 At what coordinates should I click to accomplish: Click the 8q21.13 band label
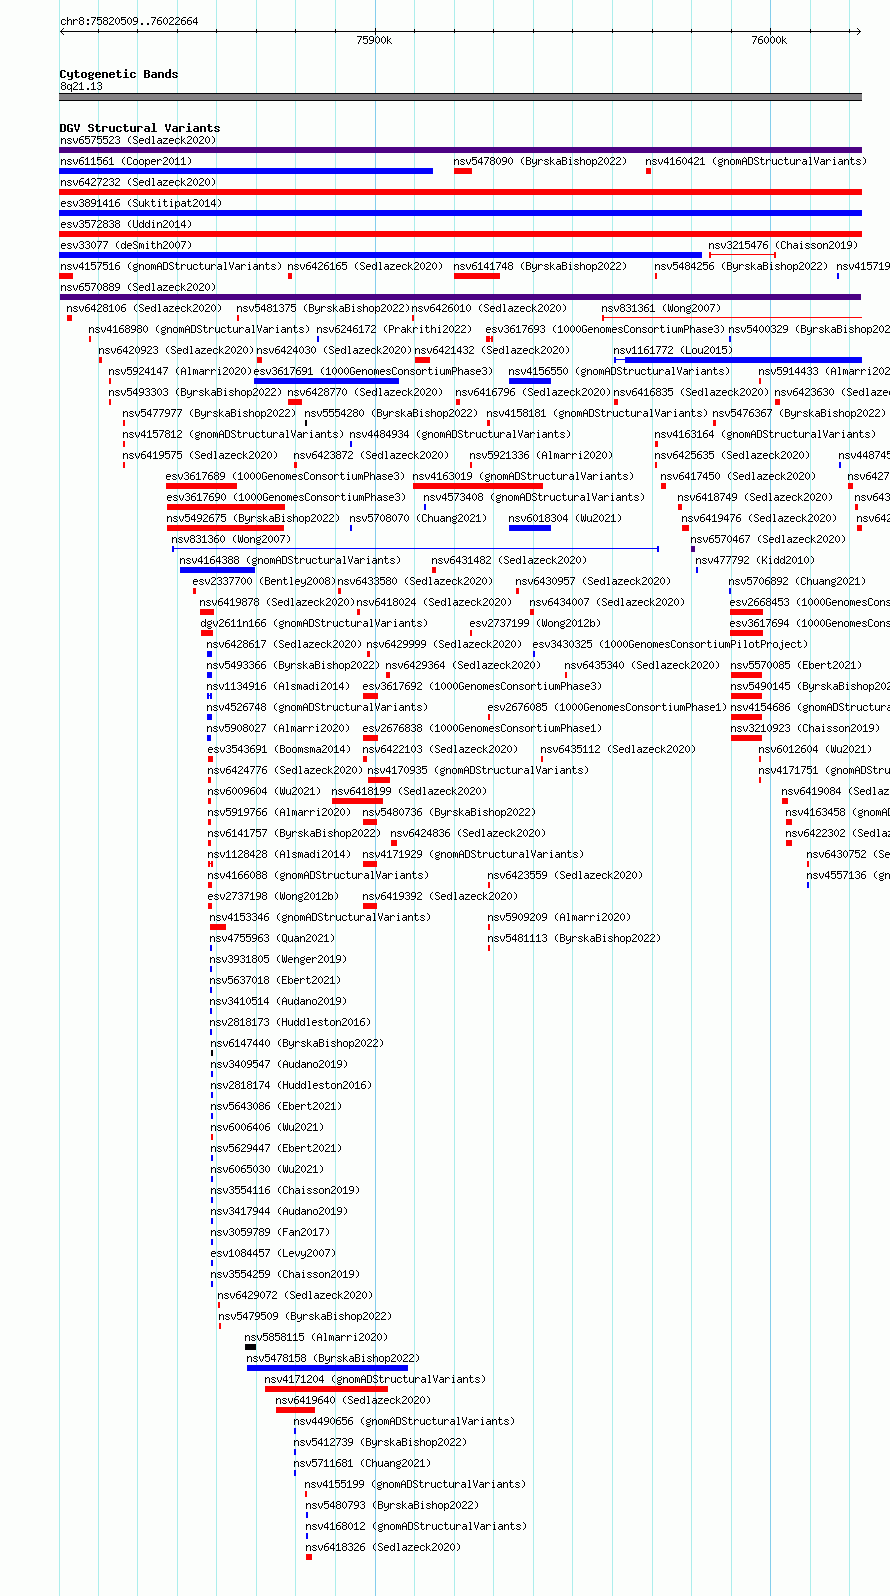pos(81,86)
